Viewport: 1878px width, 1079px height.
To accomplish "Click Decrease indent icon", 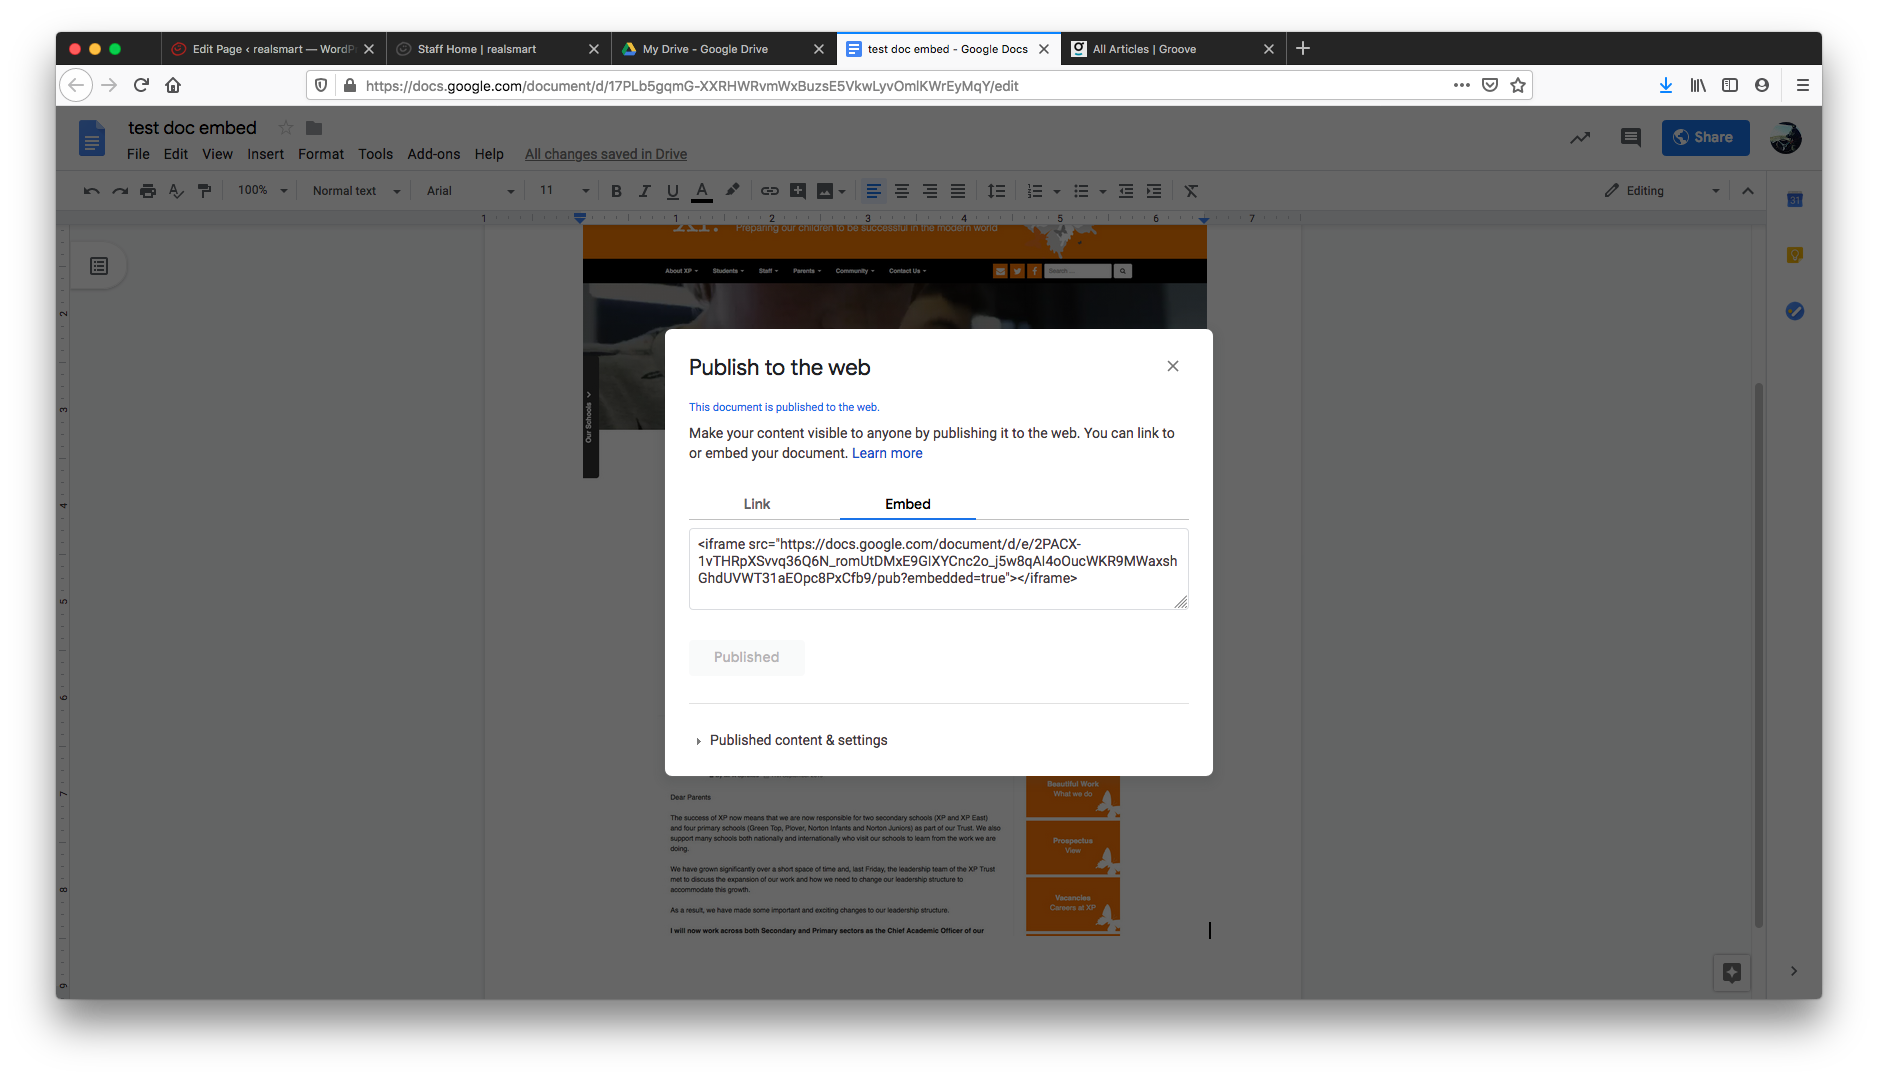I will (1126, 191).
